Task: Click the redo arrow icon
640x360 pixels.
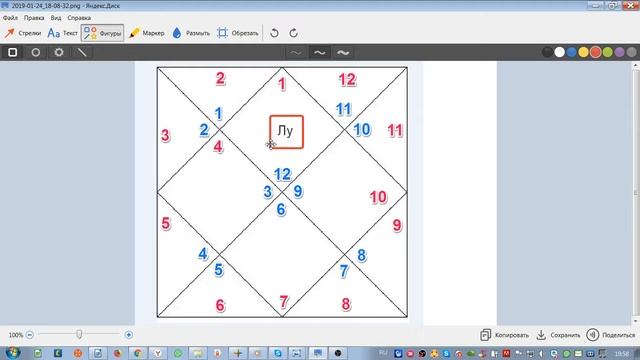Action: click(x=293, y=33)
